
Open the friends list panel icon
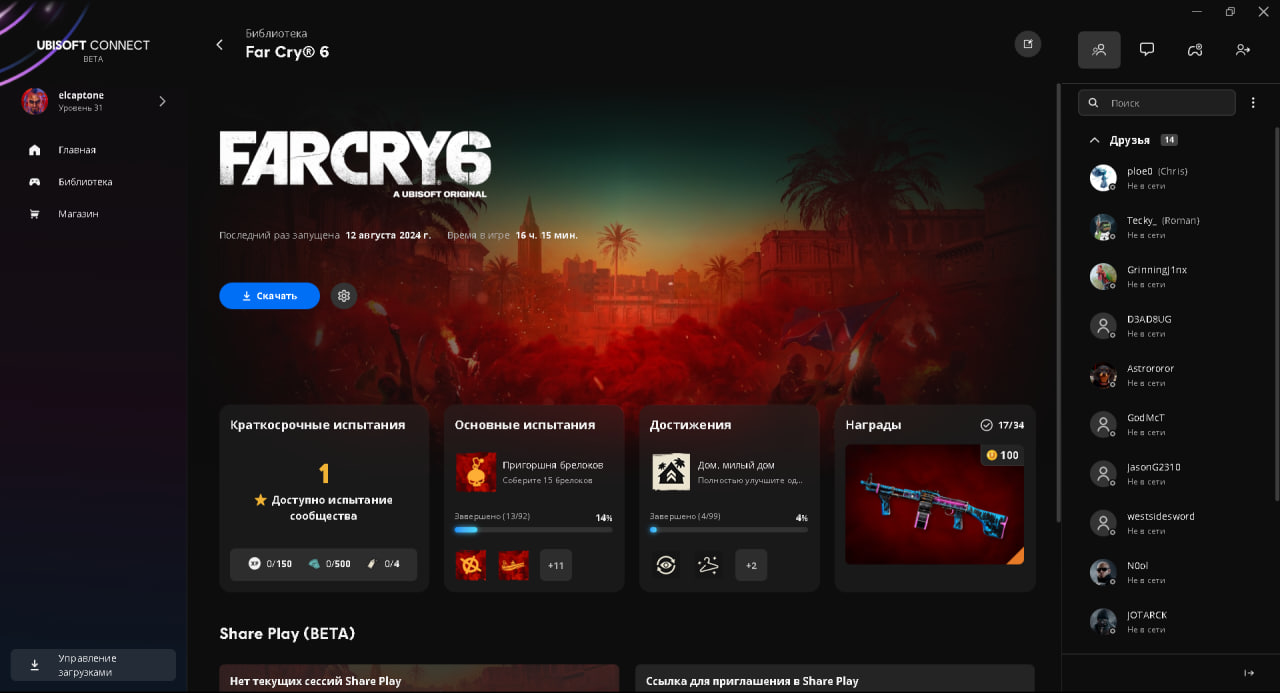coord(1099,49)
